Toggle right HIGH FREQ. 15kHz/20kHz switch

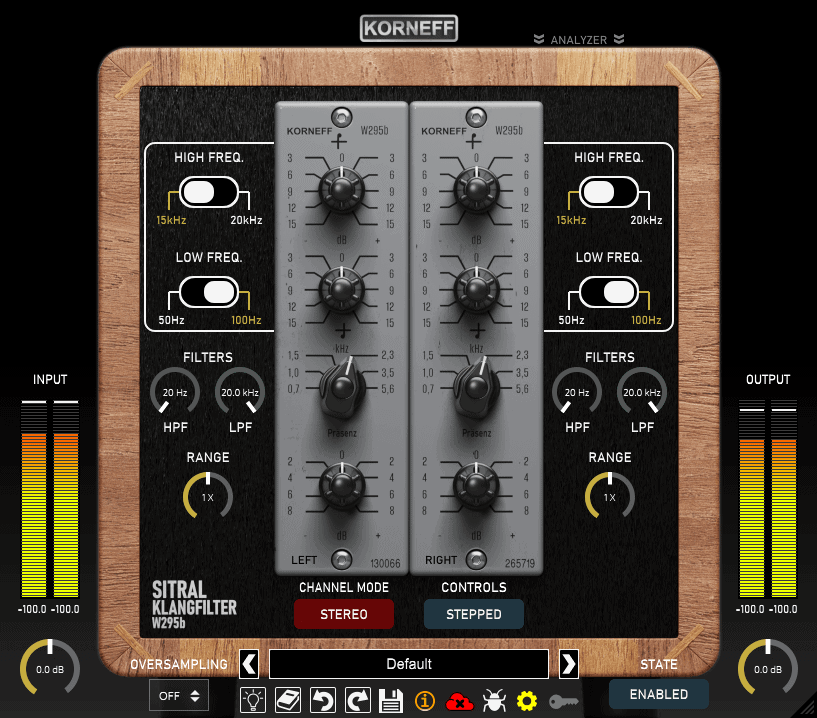click(609, 192)
